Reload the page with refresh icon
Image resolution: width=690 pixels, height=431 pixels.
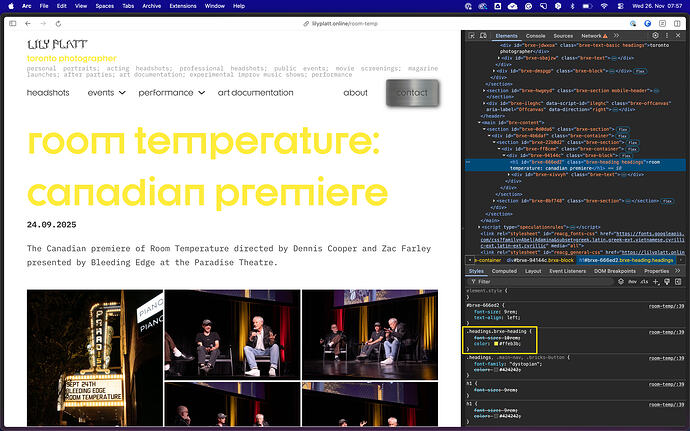pos(58,23)
